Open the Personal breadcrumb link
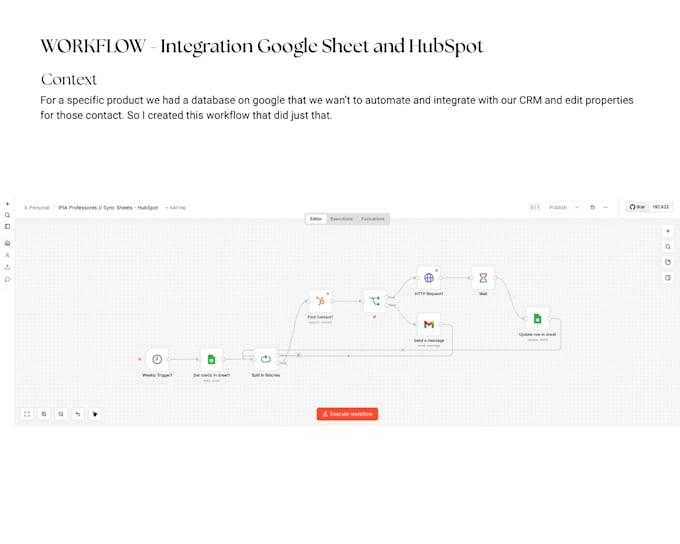 (x=37, y=208)
